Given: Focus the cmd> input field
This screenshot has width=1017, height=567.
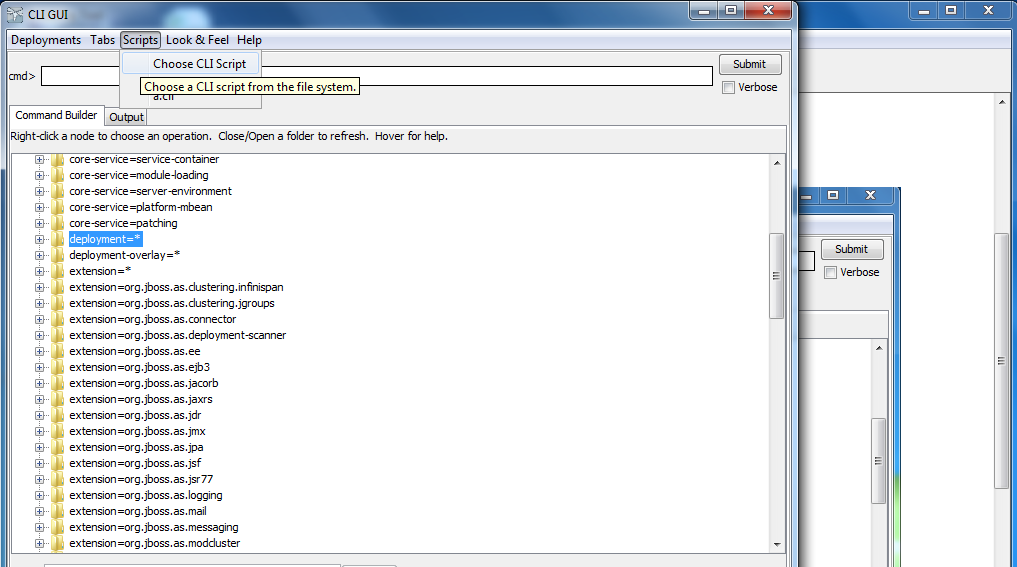Looking at the screenshot, I should coord(377,76).
